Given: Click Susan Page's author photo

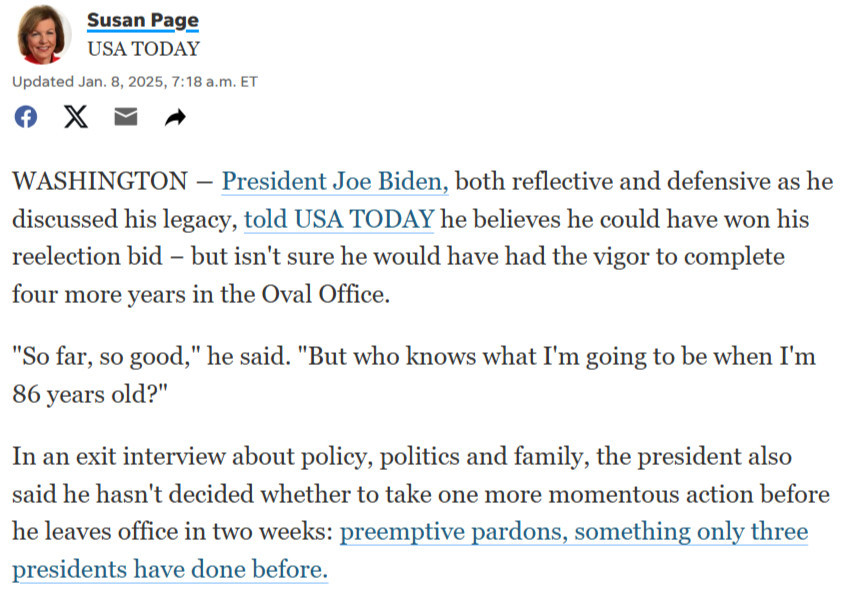Looking at the screenshot, I should (x=42, y=34).
